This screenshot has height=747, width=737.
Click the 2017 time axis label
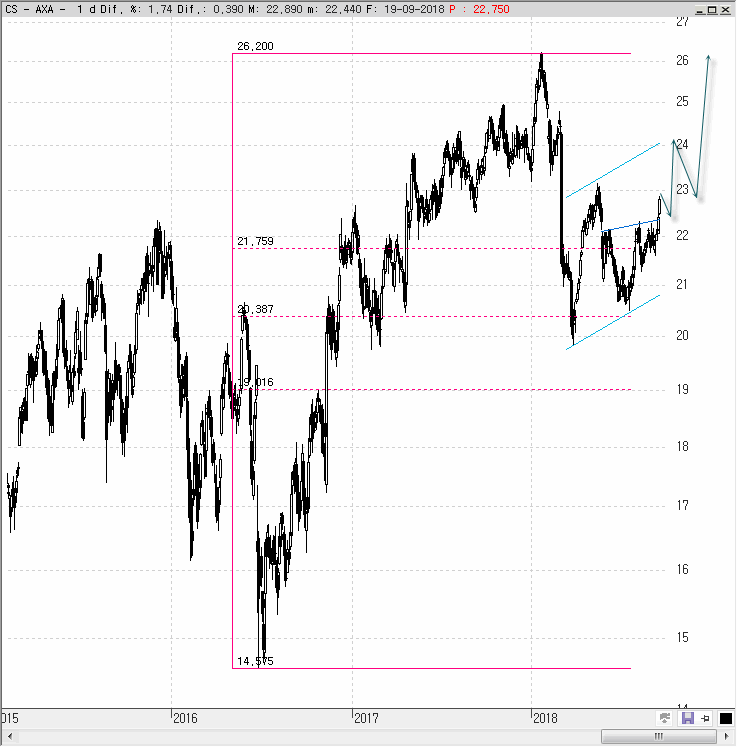pyautogui.click(x=366, y=718)
